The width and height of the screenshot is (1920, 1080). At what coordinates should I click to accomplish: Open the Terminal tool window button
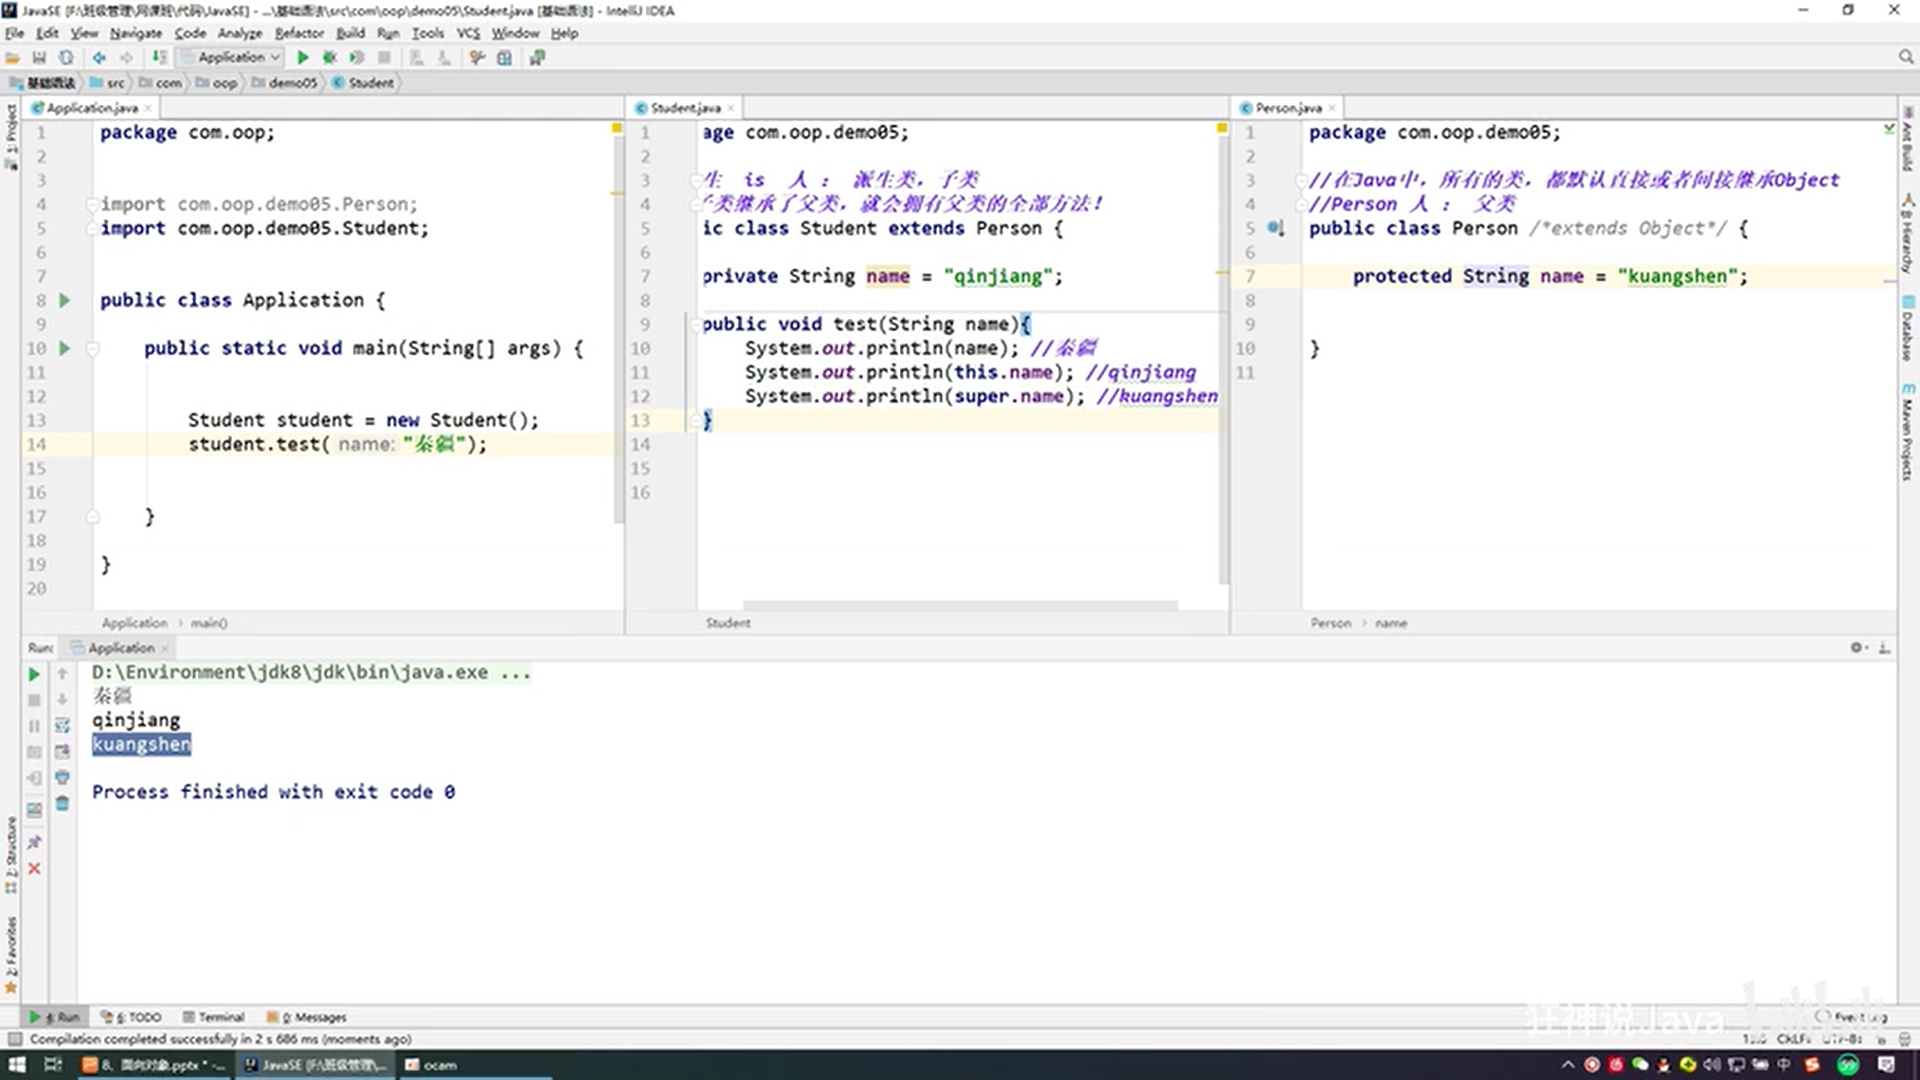213,1017
